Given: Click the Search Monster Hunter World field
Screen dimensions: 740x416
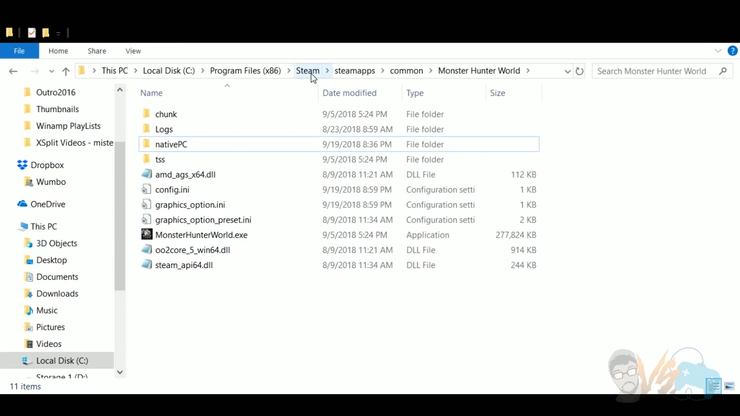Looking at the screenshot, I should (656, 71).
